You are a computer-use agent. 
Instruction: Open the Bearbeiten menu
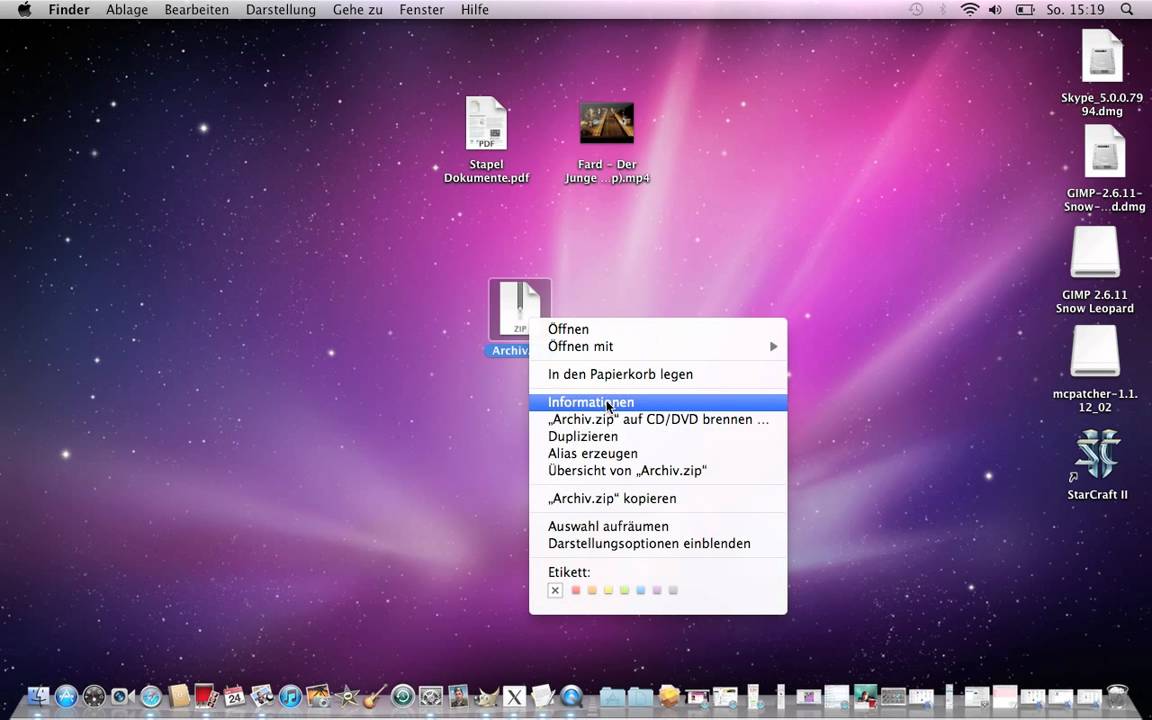[x=196, y=10]
